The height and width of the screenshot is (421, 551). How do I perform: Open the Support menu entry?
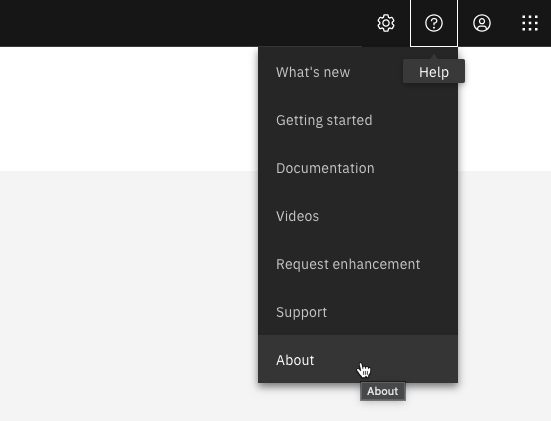(x=358, y=312)
